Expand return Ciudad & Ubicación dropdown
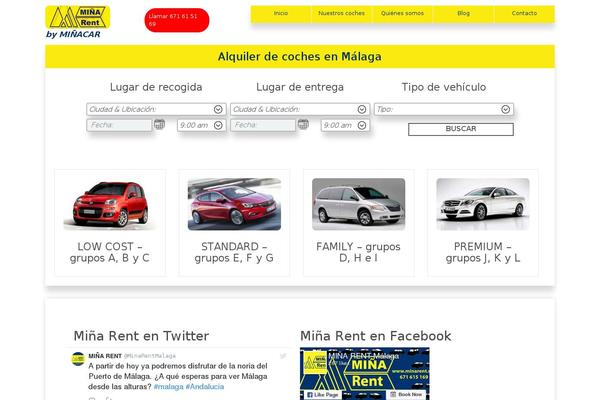 coord(300,109)
